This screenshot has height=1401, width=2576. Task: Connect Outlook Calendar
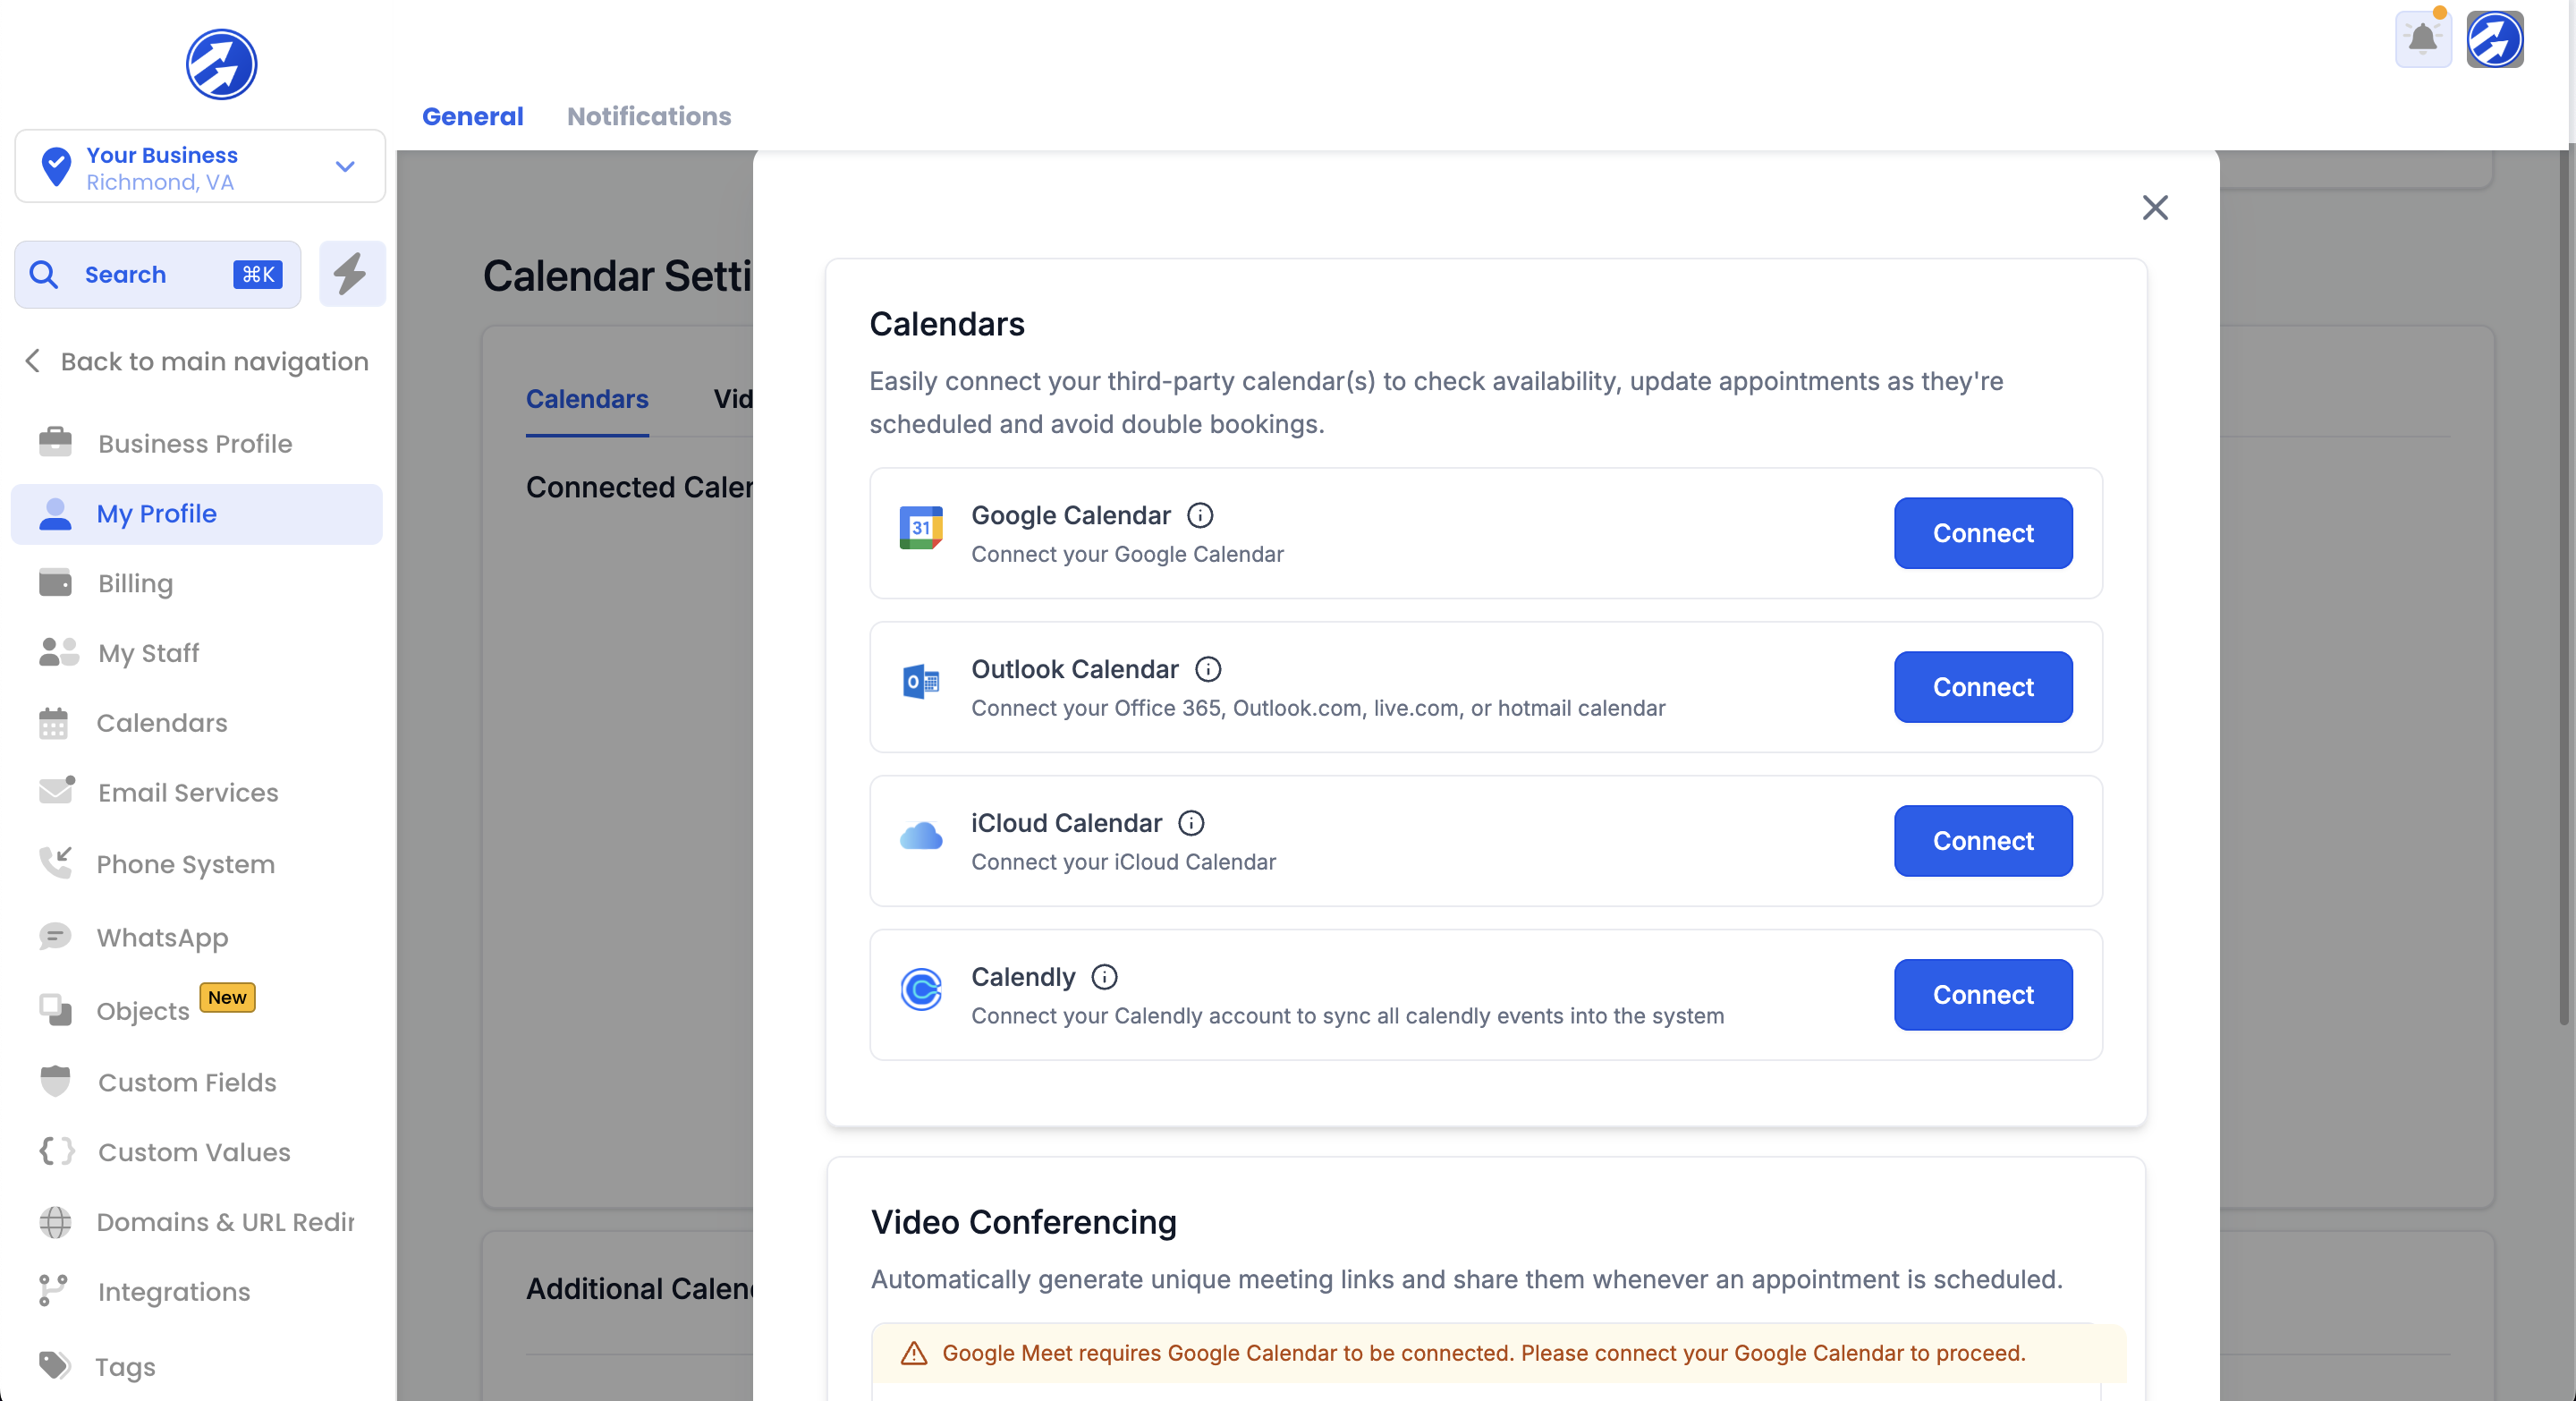tap(1982, 687)
